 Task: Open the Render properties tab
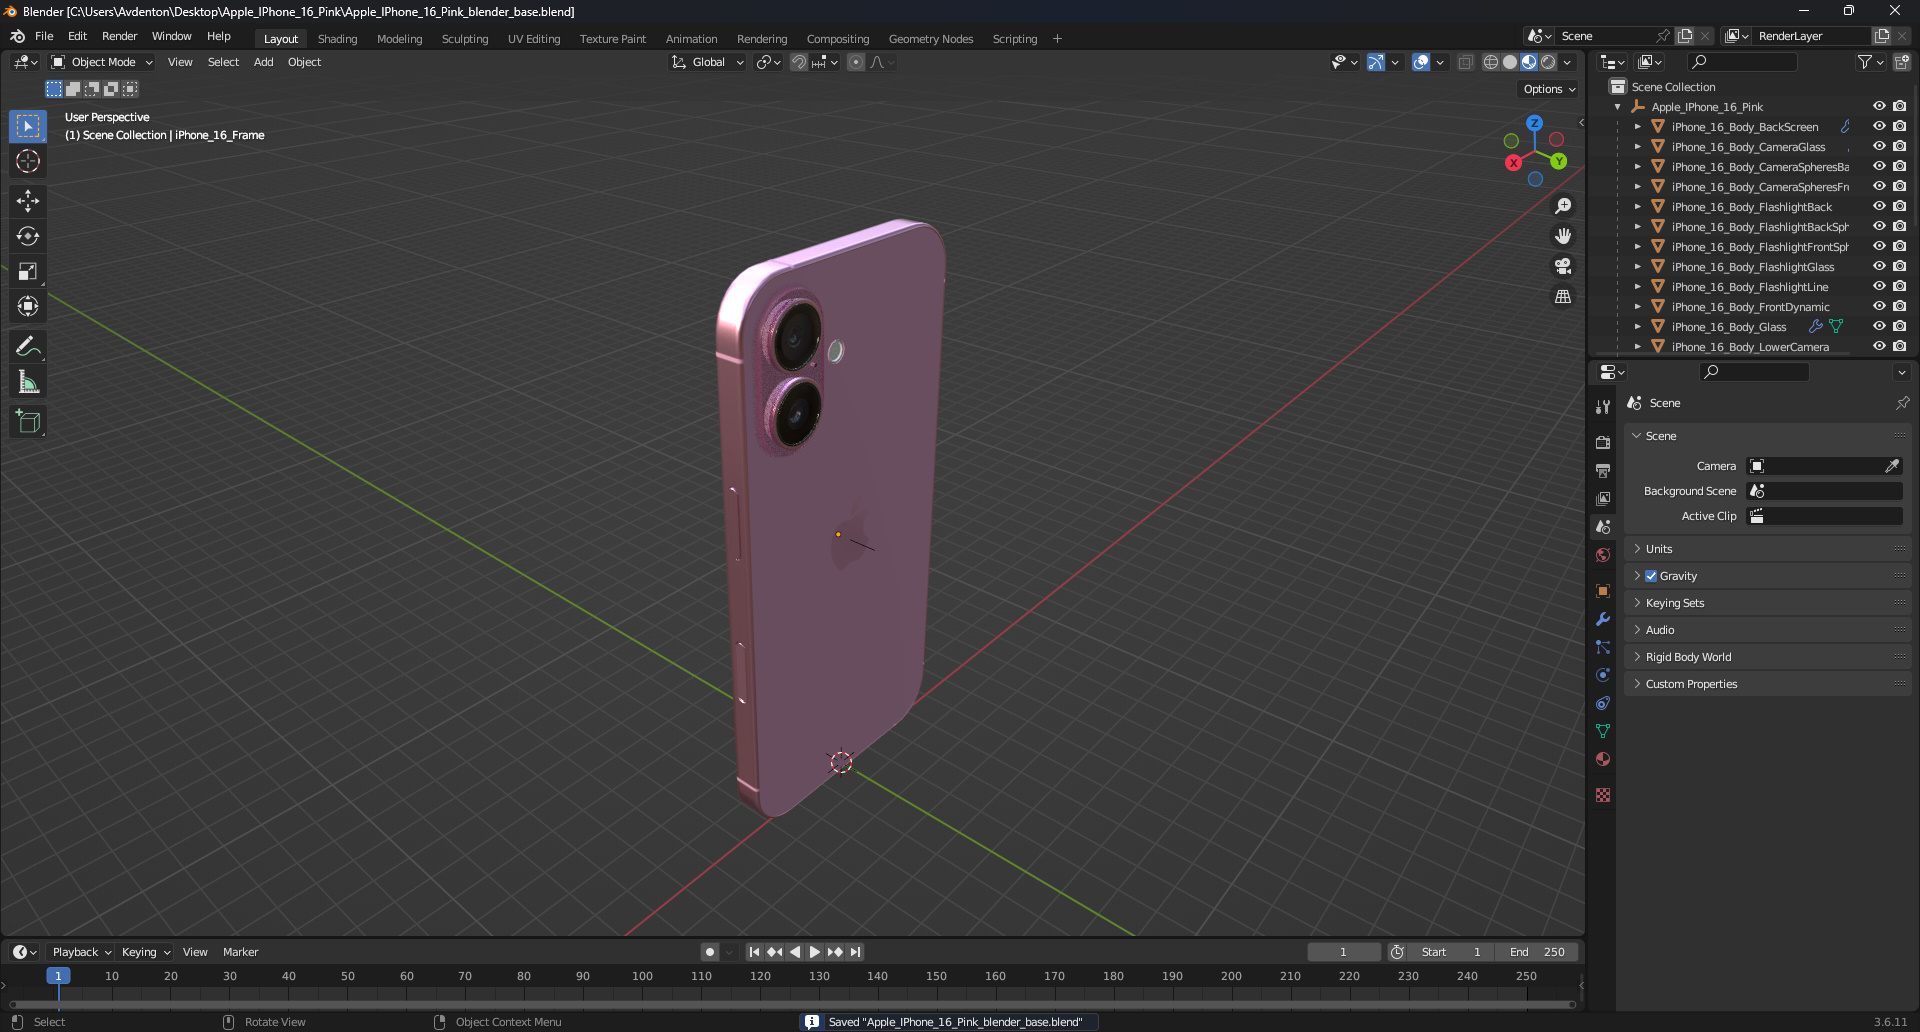1603,442
